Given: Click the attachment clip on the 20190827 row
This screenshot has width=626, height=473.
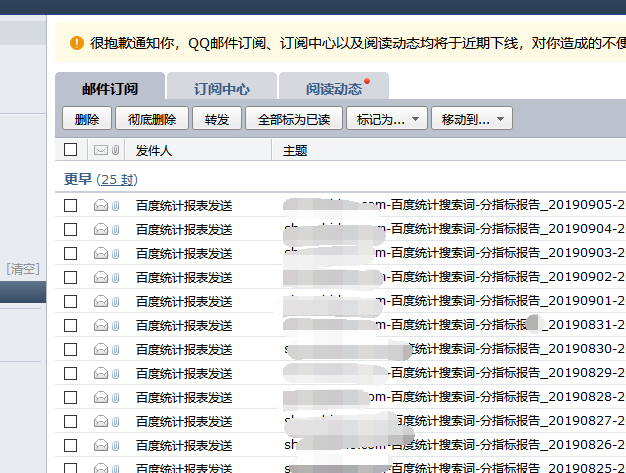Looking at the screenshot, I should click(116, 422).
